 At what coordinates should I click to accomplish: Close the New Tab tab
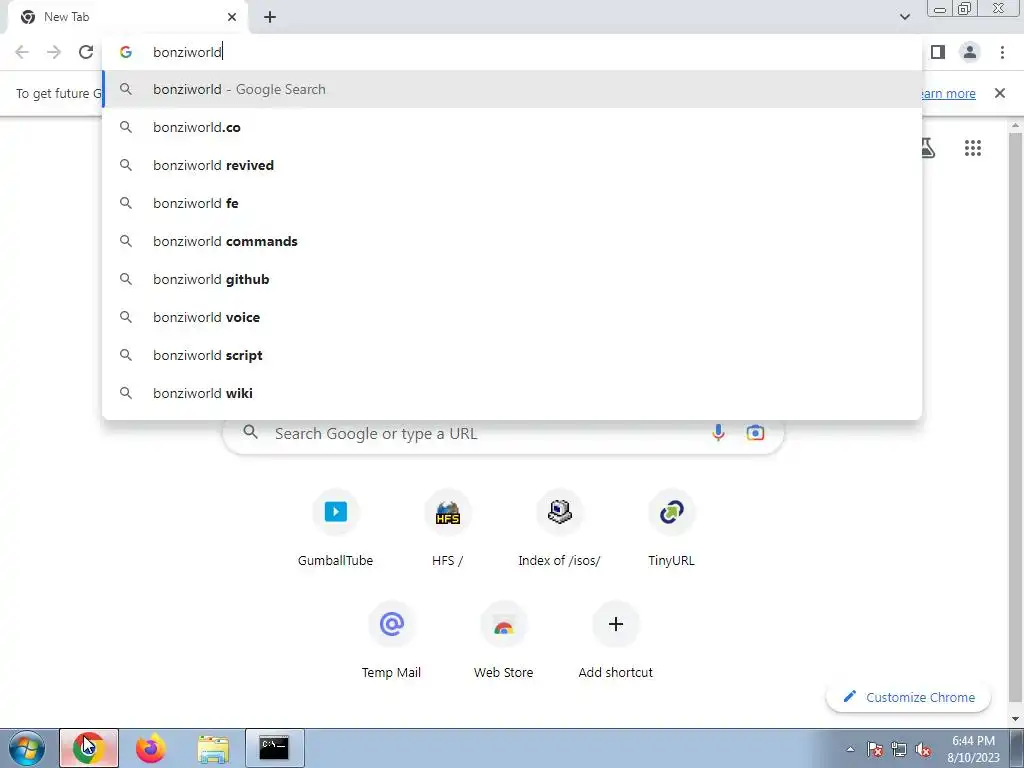coord(232,17)
